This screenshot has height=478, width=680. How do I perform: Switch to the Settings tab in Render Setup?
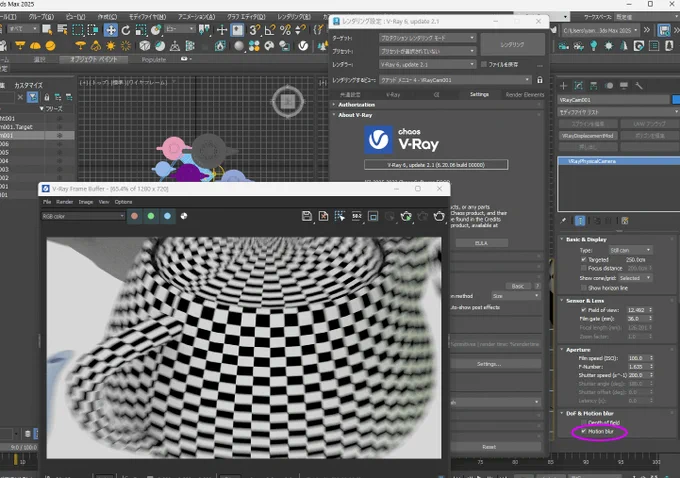coord(479,94)
